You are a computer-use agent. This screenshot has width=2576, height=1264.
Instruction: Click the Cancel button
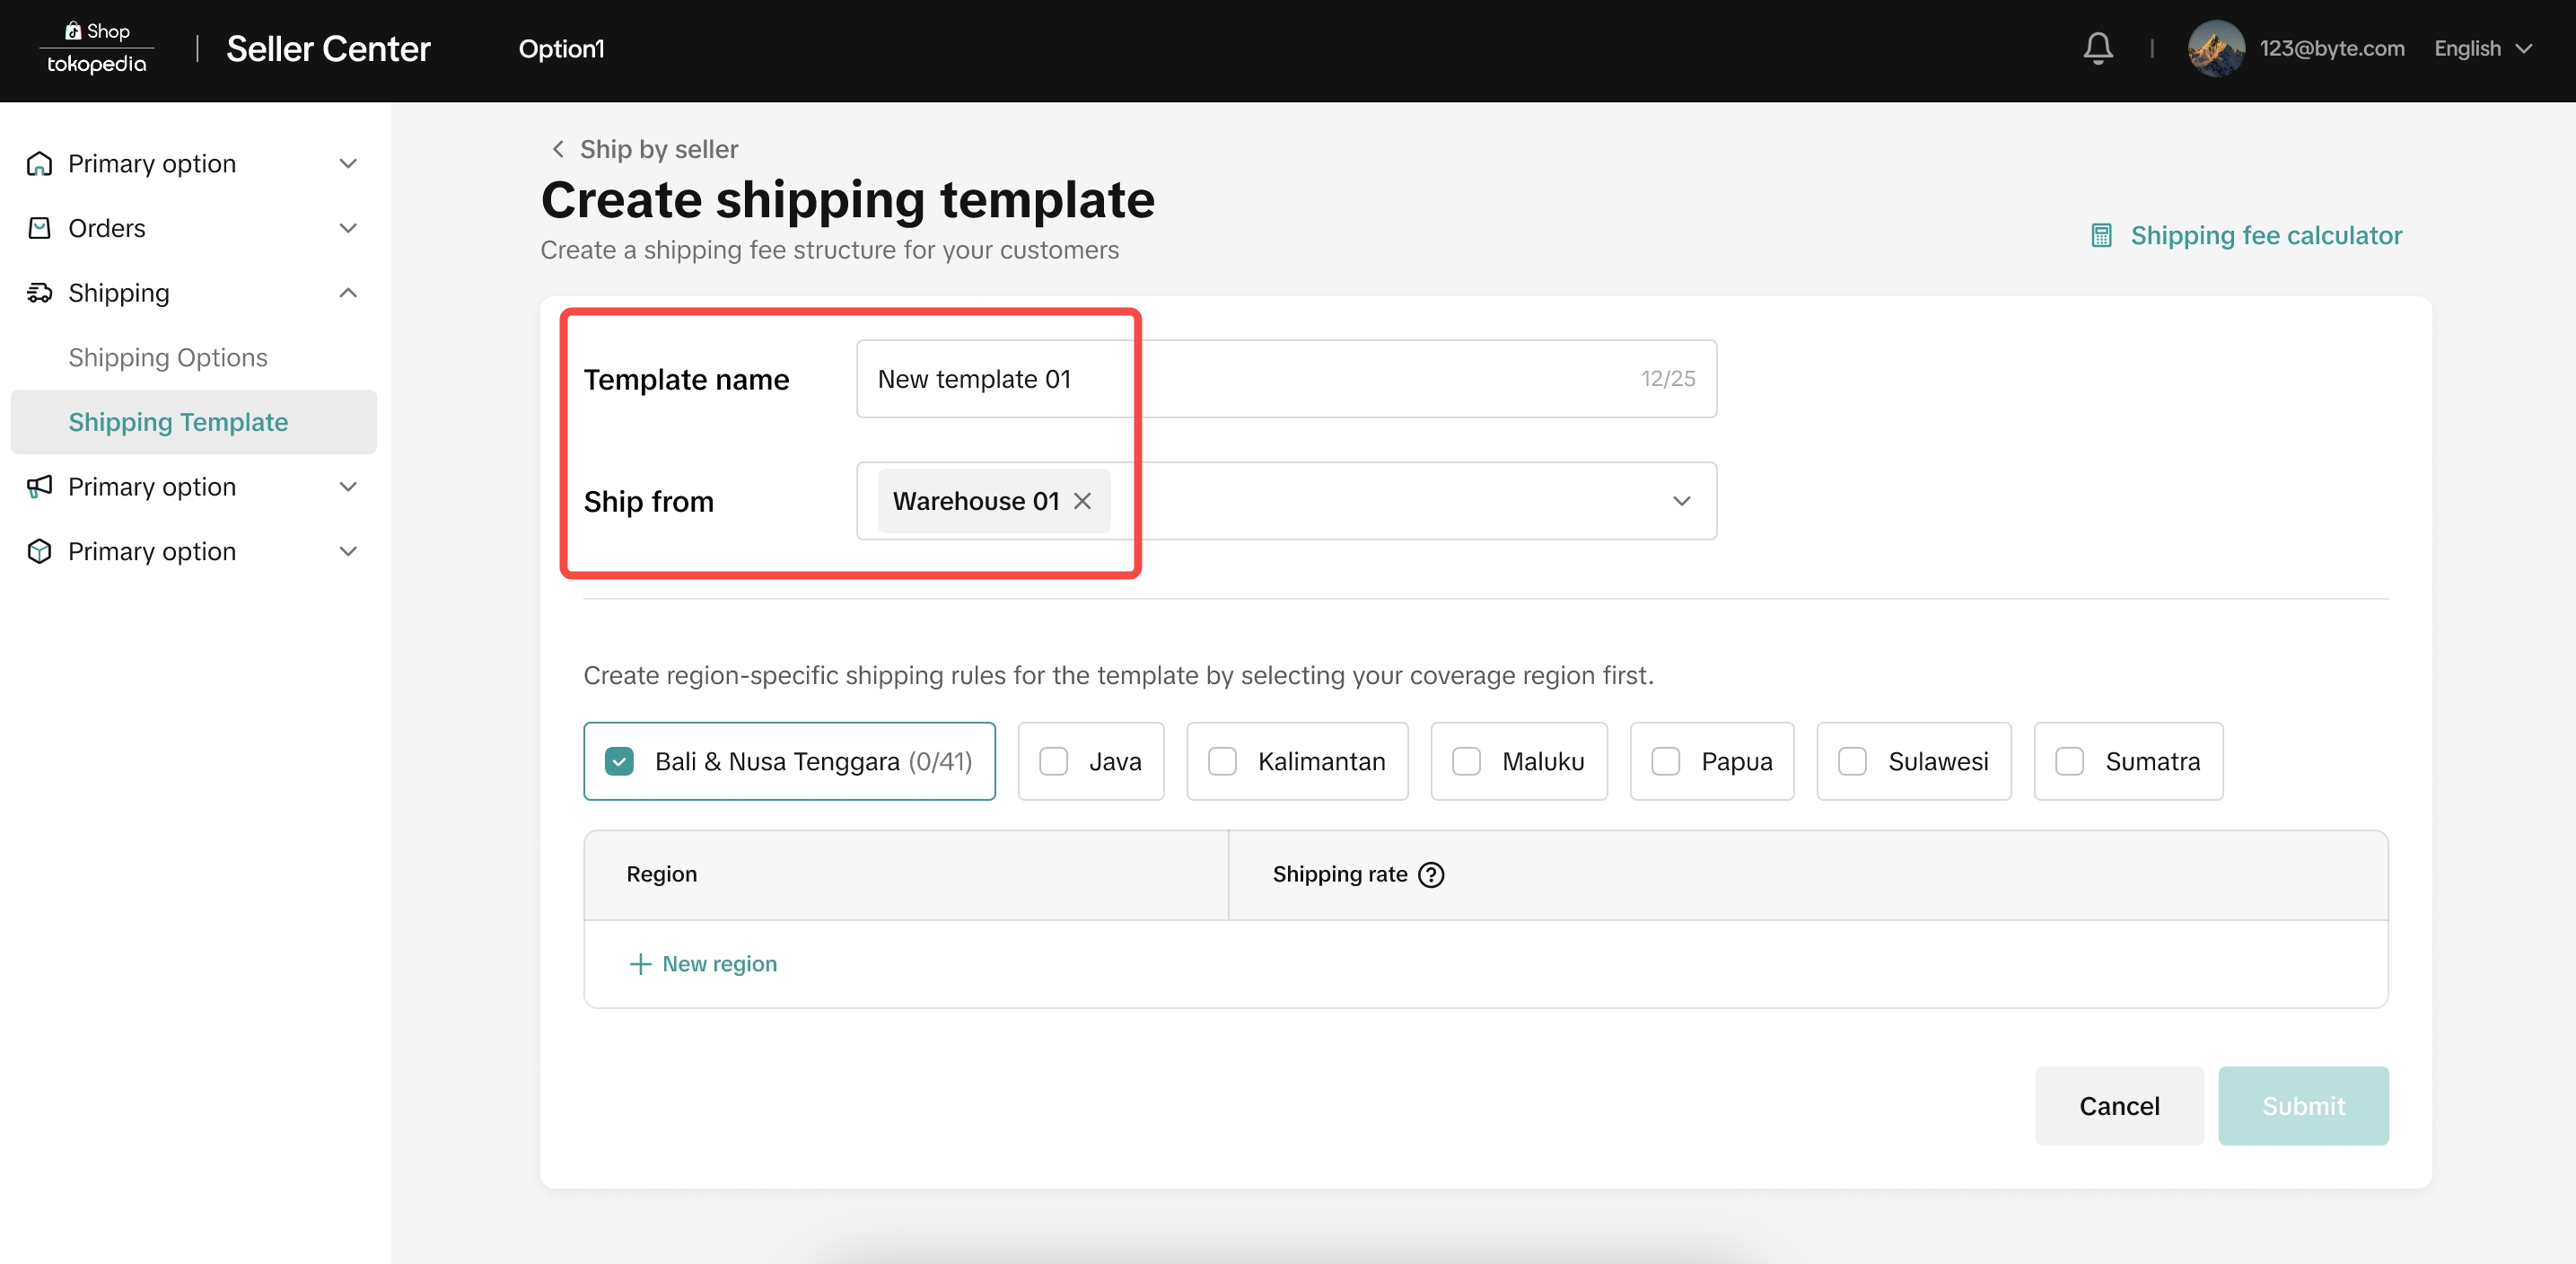pos(2118,1106)
